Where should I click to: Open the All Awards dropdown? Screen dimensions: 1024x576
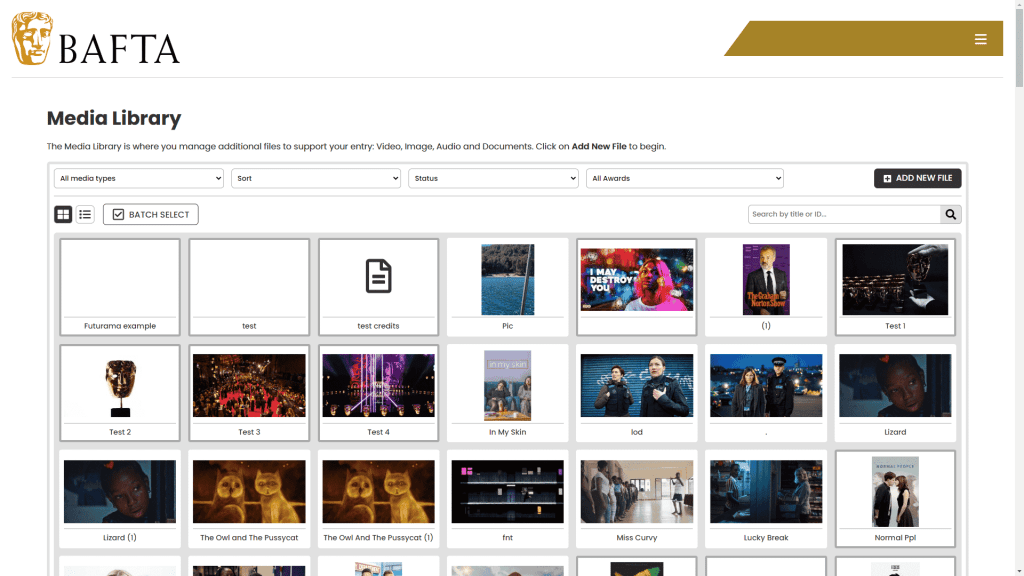[x=685, y=178]
